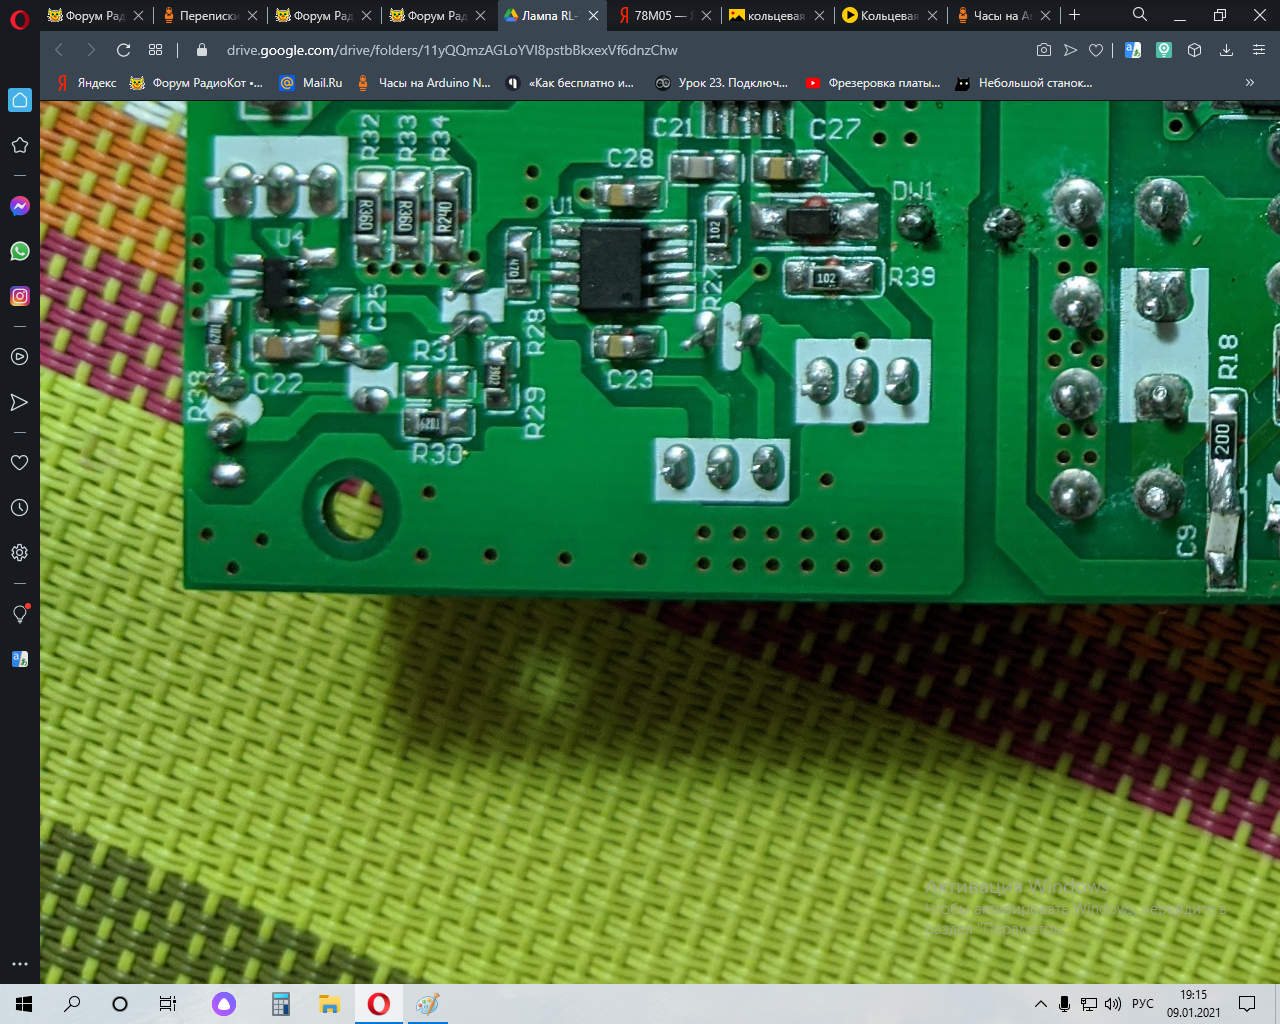Open the Player panel in sidebar
Image resolution: width=1280 pixels, height=1024 pixels.
[19, 357]
